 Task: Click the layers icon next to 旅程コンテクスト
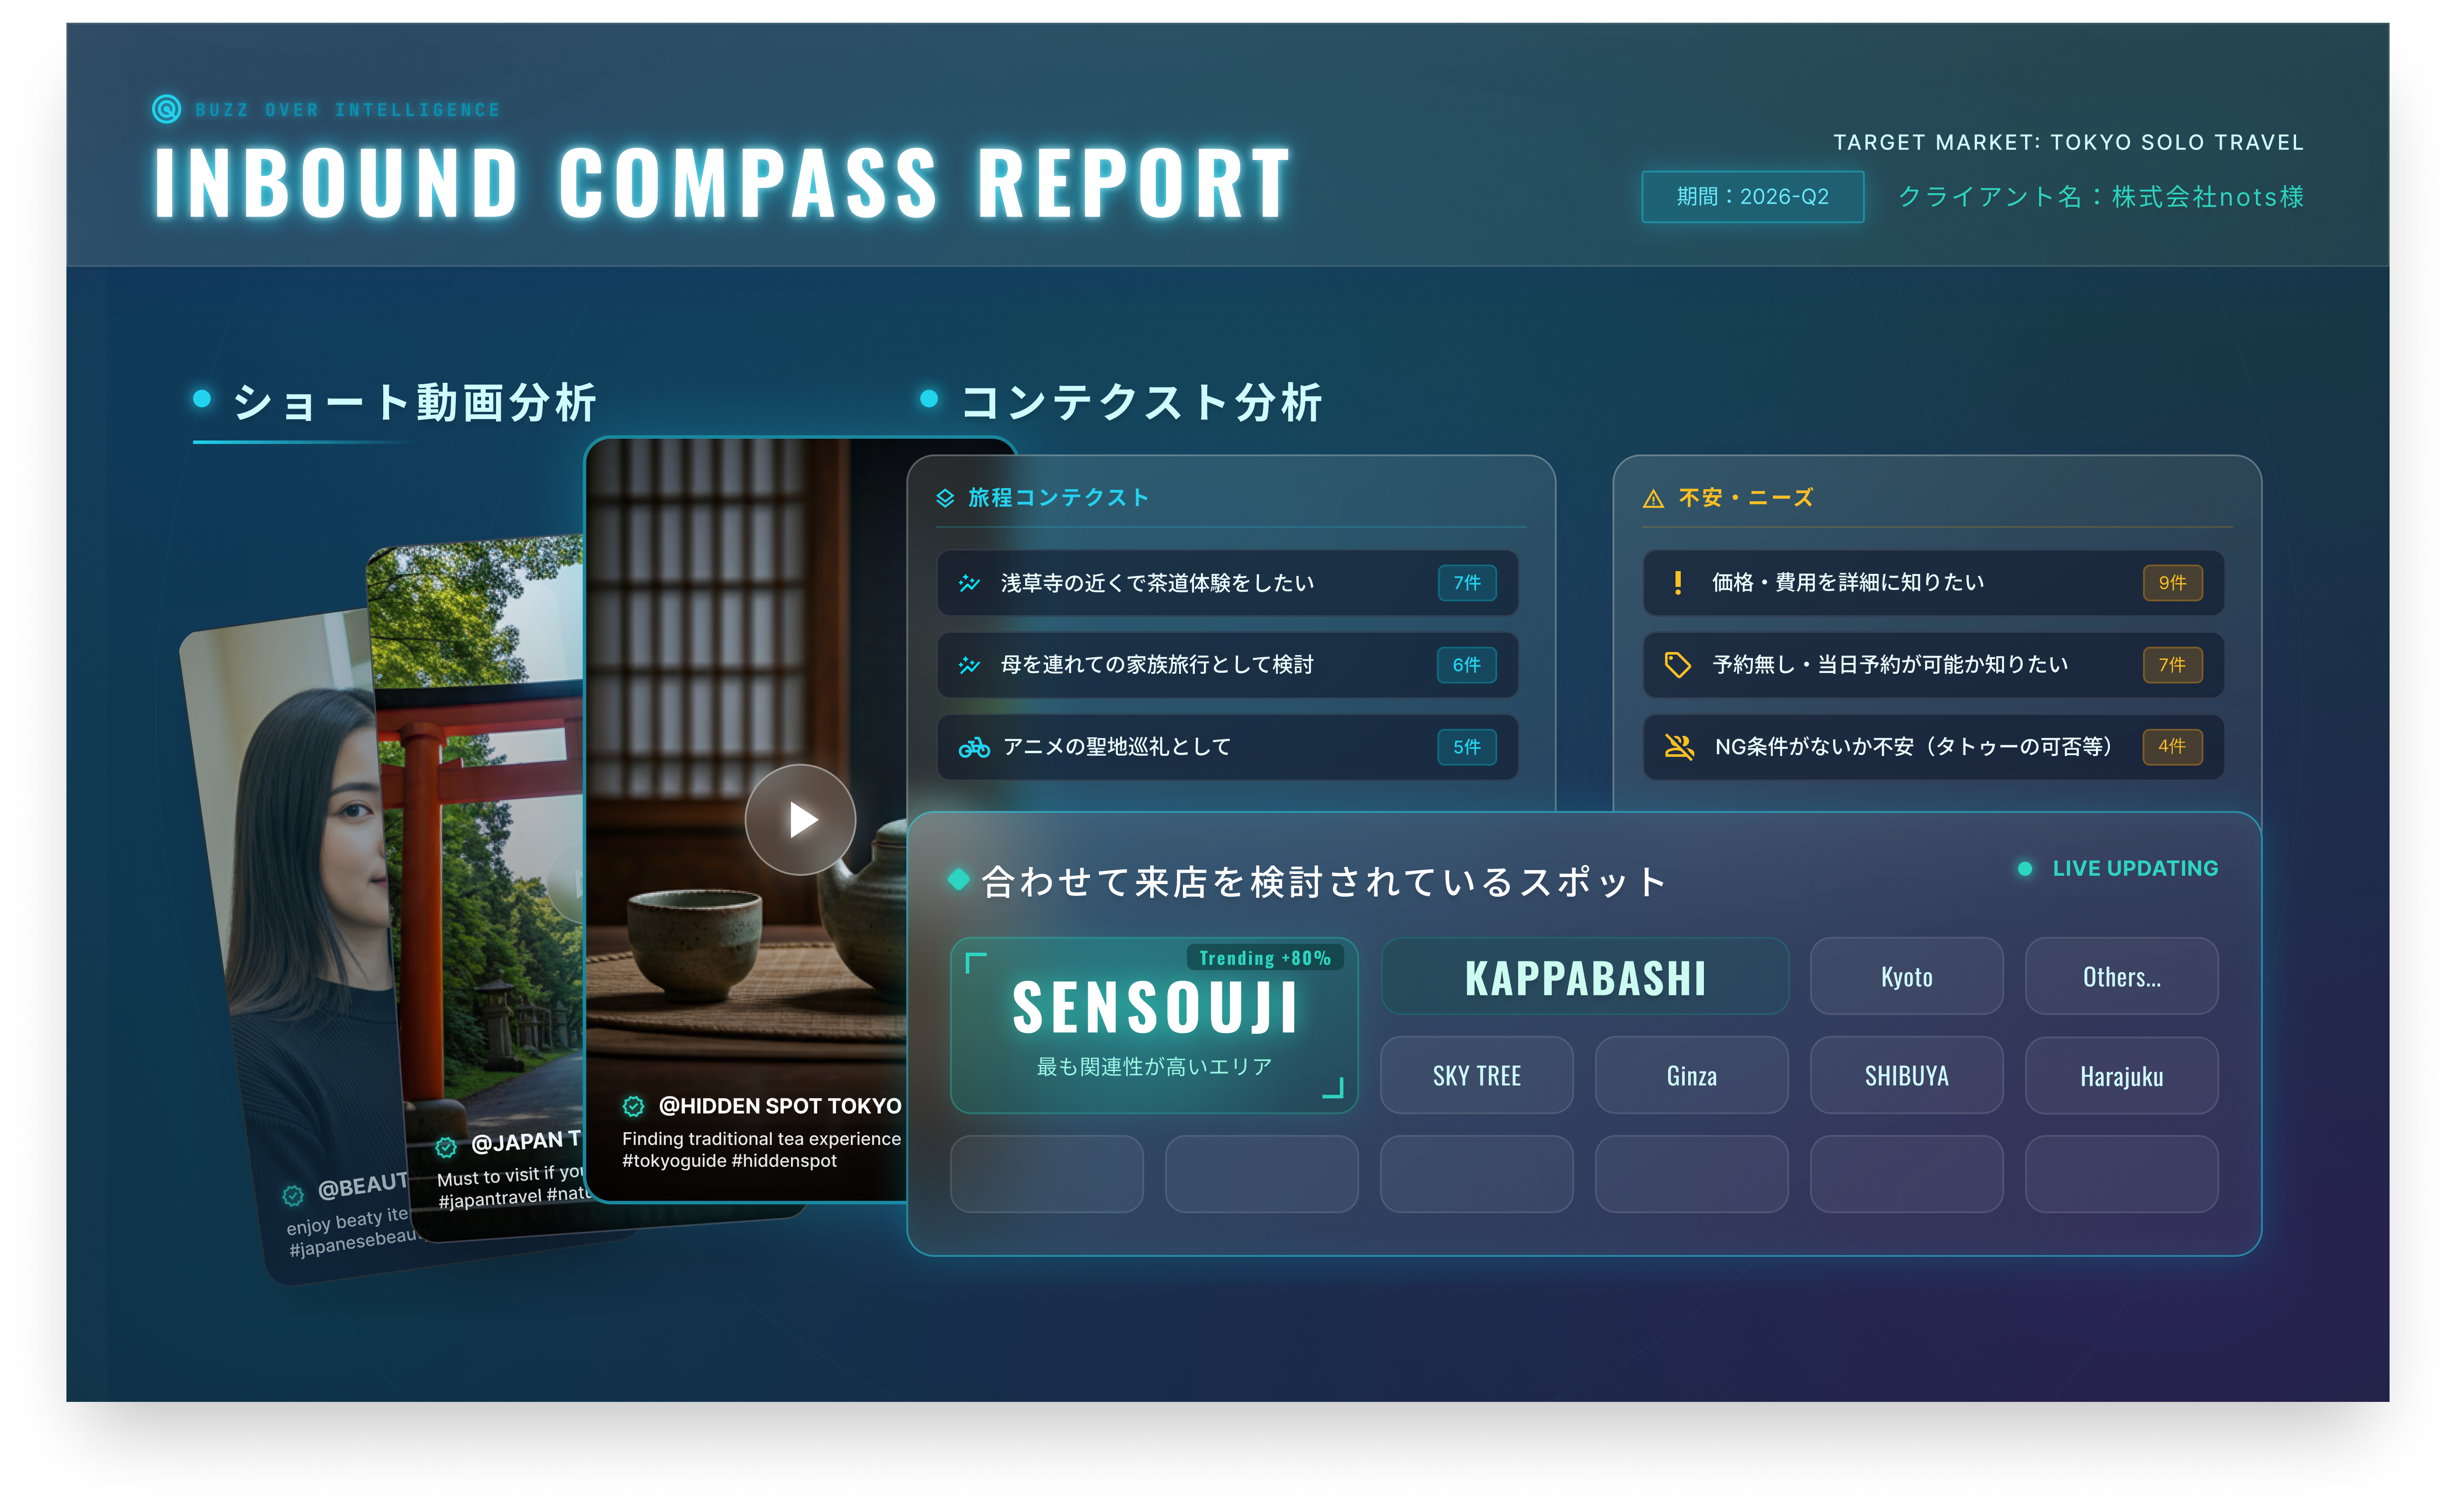945,498
